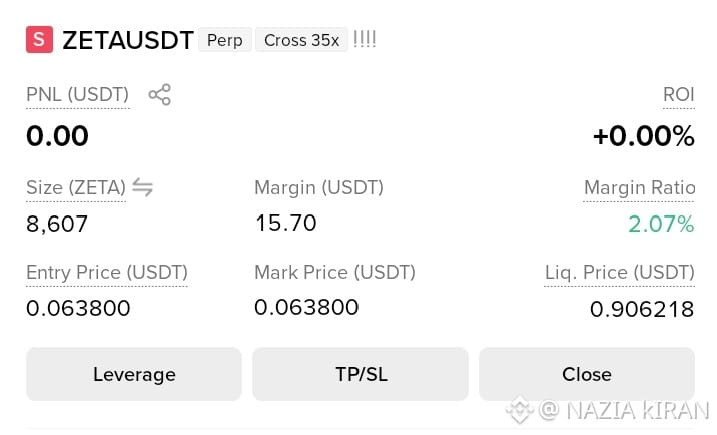The width and height of the screenshot is (717, 435).
Task: Click the Margin Ratio label
Action: 639,188
